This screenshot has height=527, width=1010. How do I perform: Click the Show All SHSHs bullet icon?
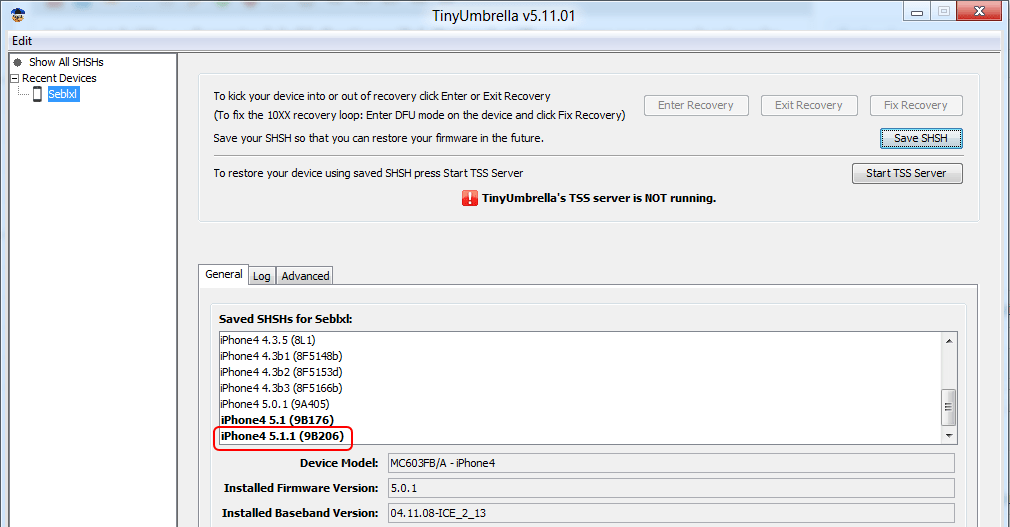tap(17, 62)
